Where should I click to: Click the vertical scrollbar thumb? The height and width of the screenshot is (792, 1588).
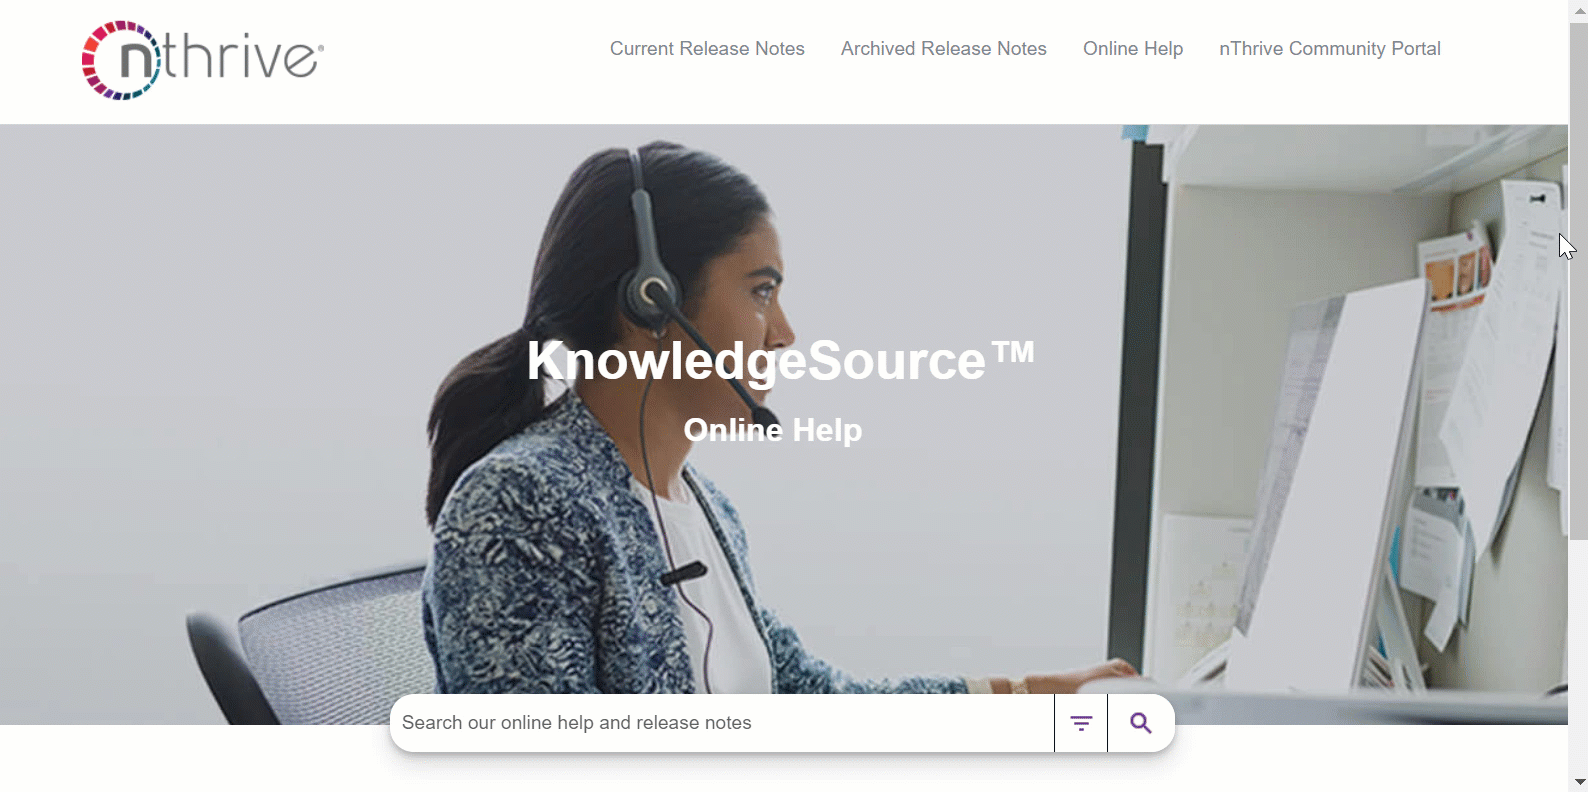point(1579,280)
